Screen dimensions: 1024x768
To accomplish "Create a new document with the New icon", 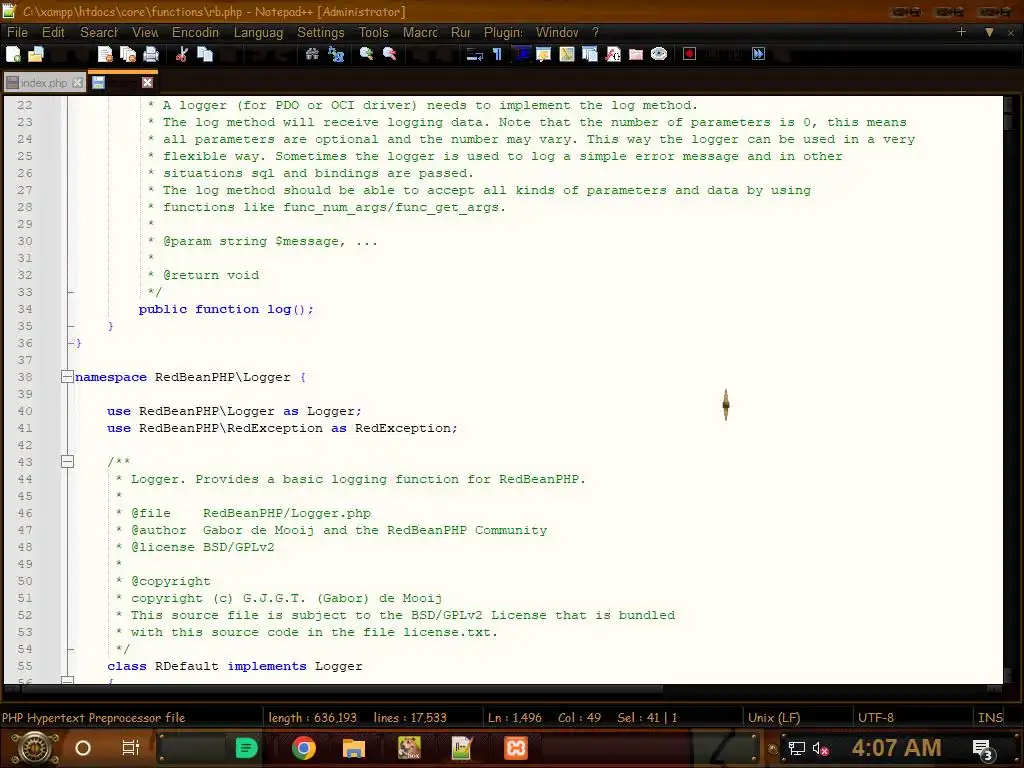I will (x=13, y=54).
